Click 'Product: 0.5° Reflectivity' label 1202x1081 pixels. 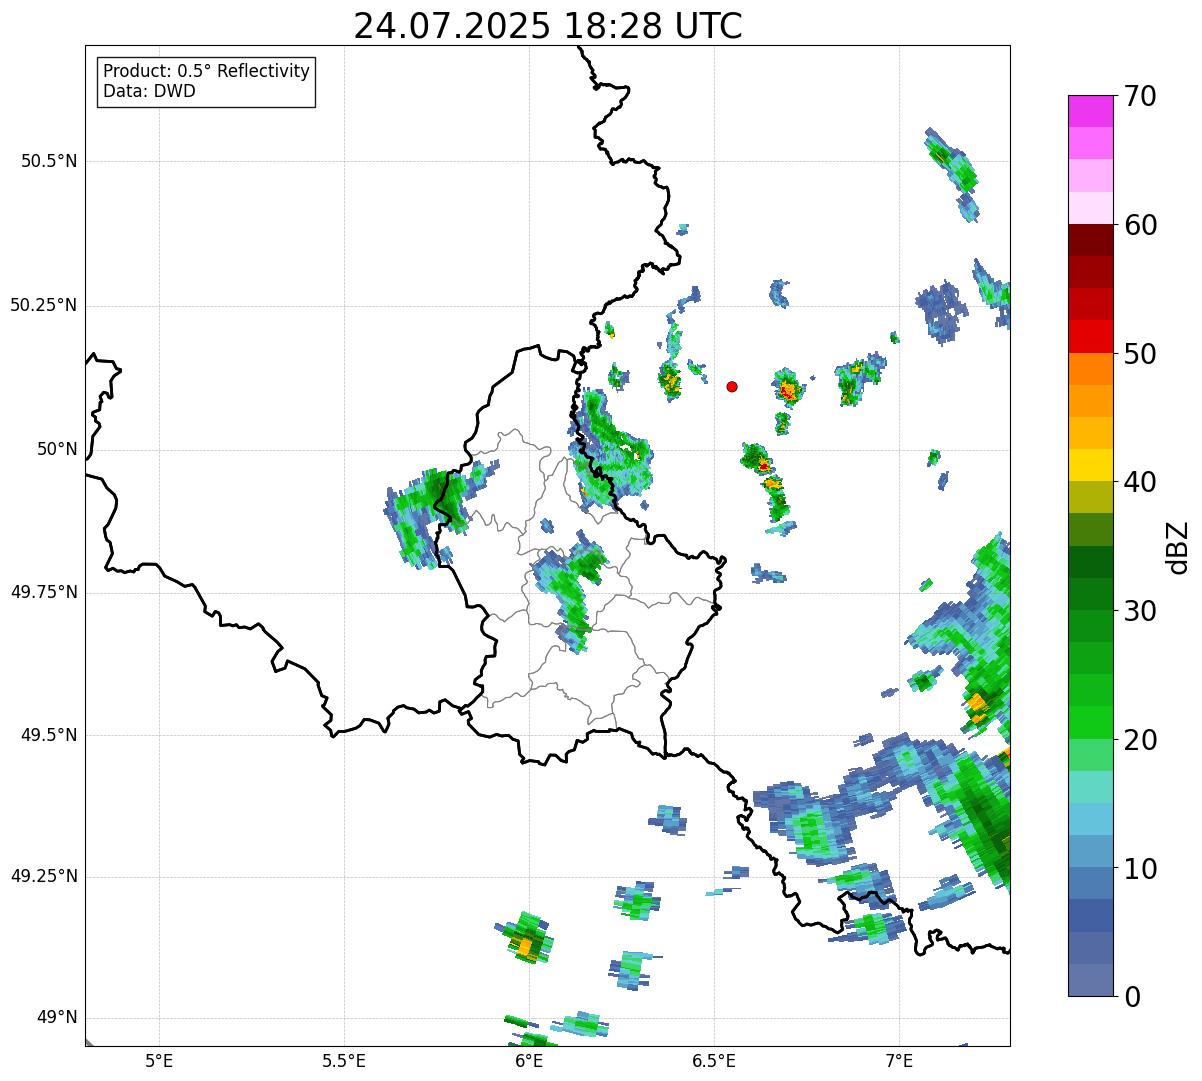pyautogui.click(x=207, y=71)
